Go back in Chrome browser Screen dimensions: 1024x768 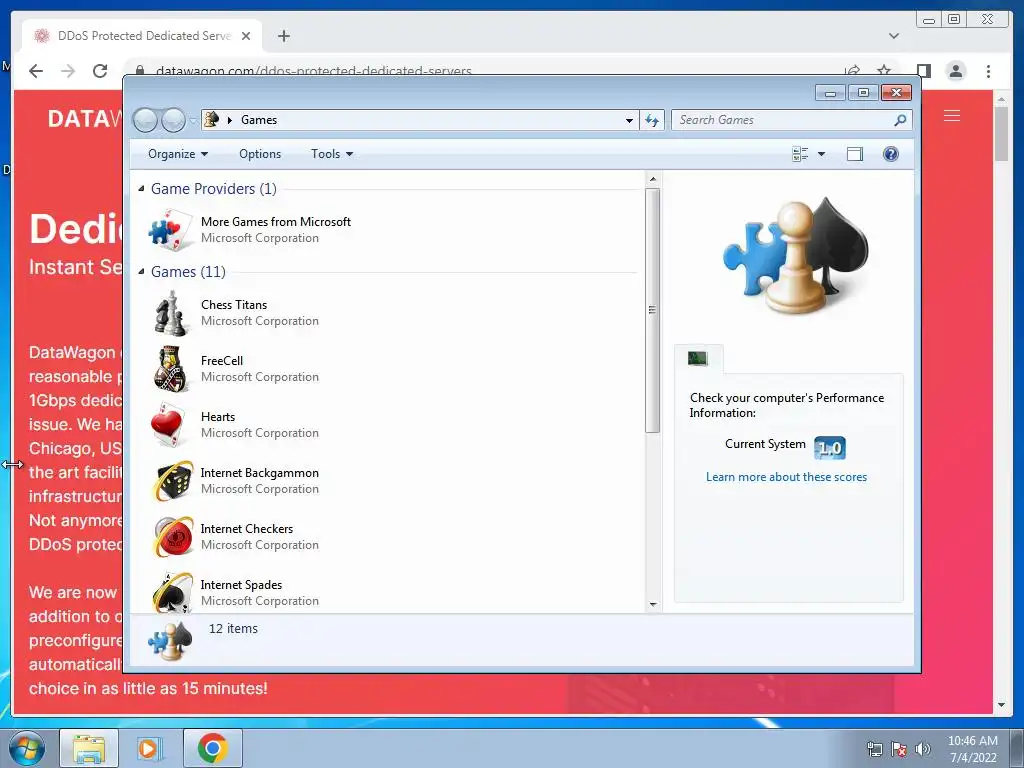click(36, 71)
